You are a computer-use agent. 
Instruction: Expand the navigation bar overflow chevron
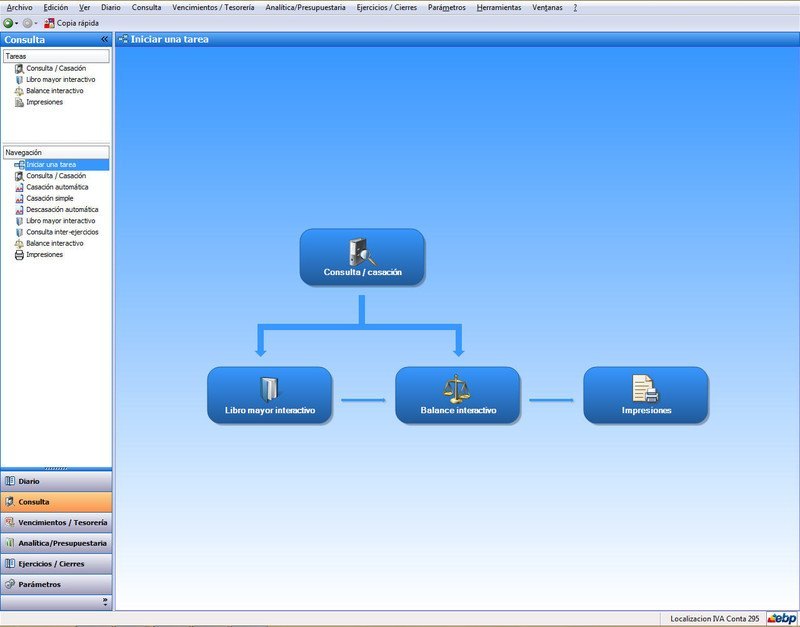tap(104, 601)
